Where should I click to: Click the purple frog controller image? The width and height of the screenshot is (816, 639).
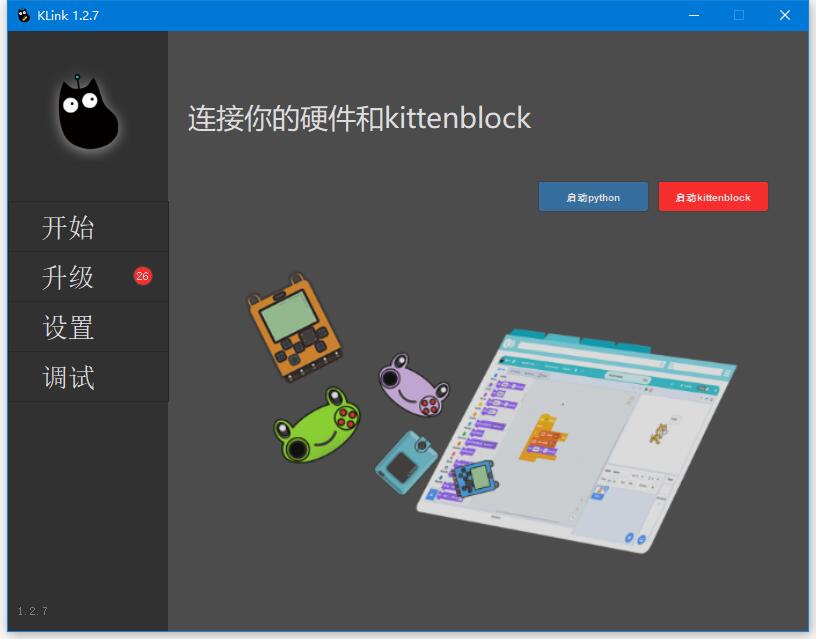tap(413, 385)
